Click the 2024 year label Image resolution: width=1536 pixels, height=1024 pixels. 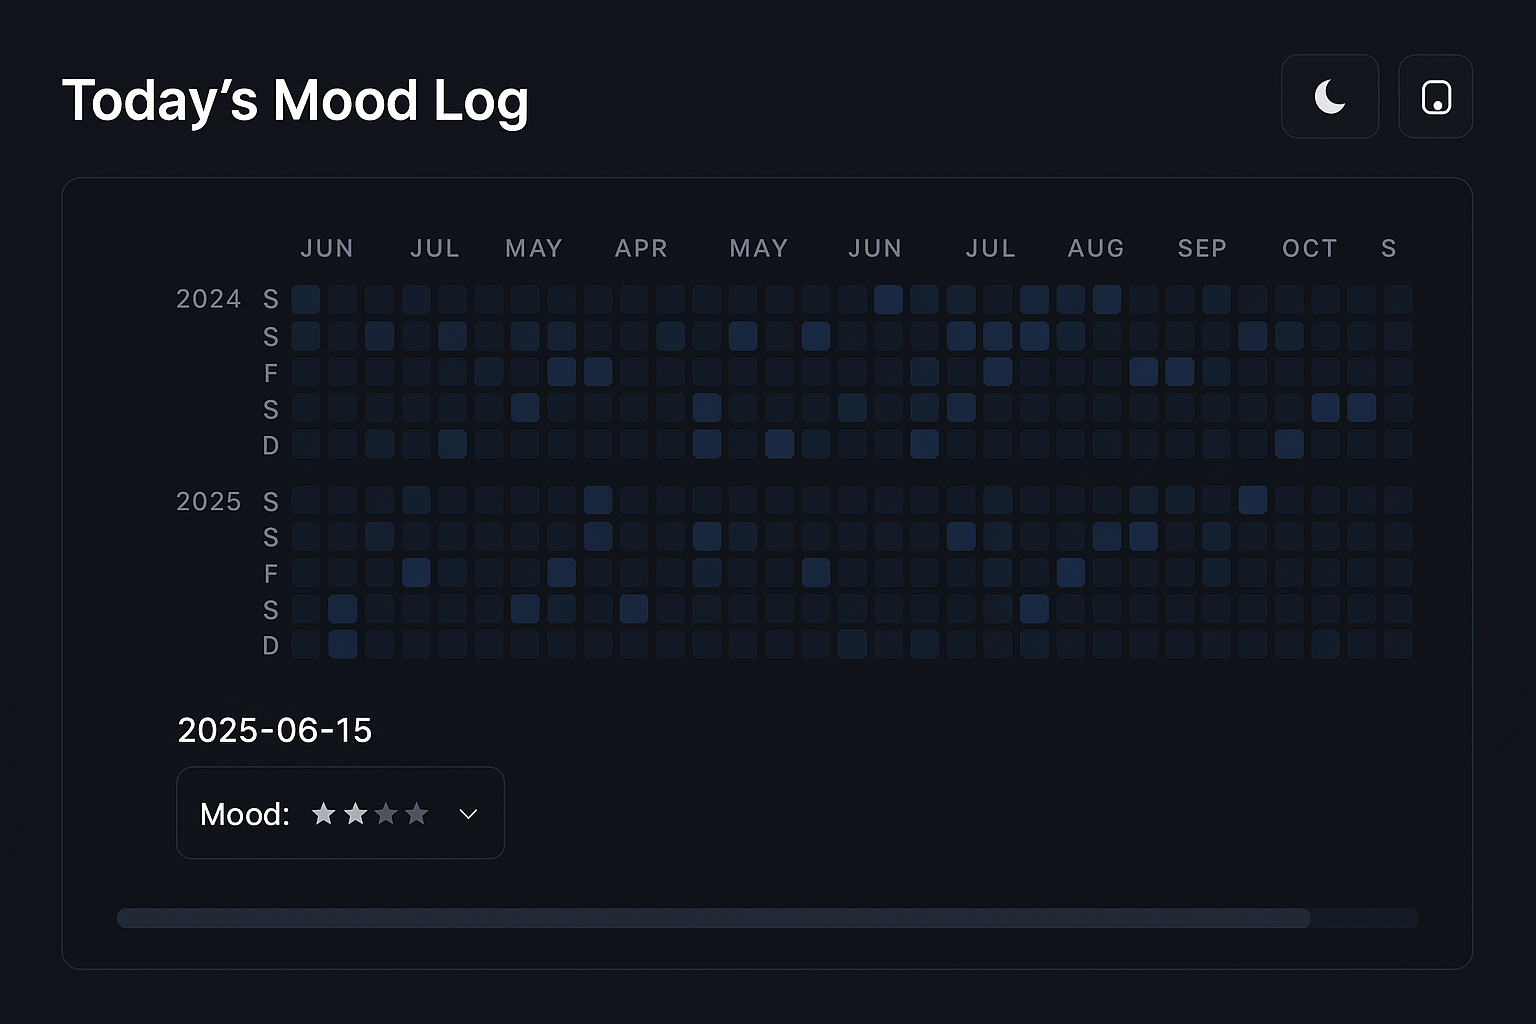tap(209, 299)
